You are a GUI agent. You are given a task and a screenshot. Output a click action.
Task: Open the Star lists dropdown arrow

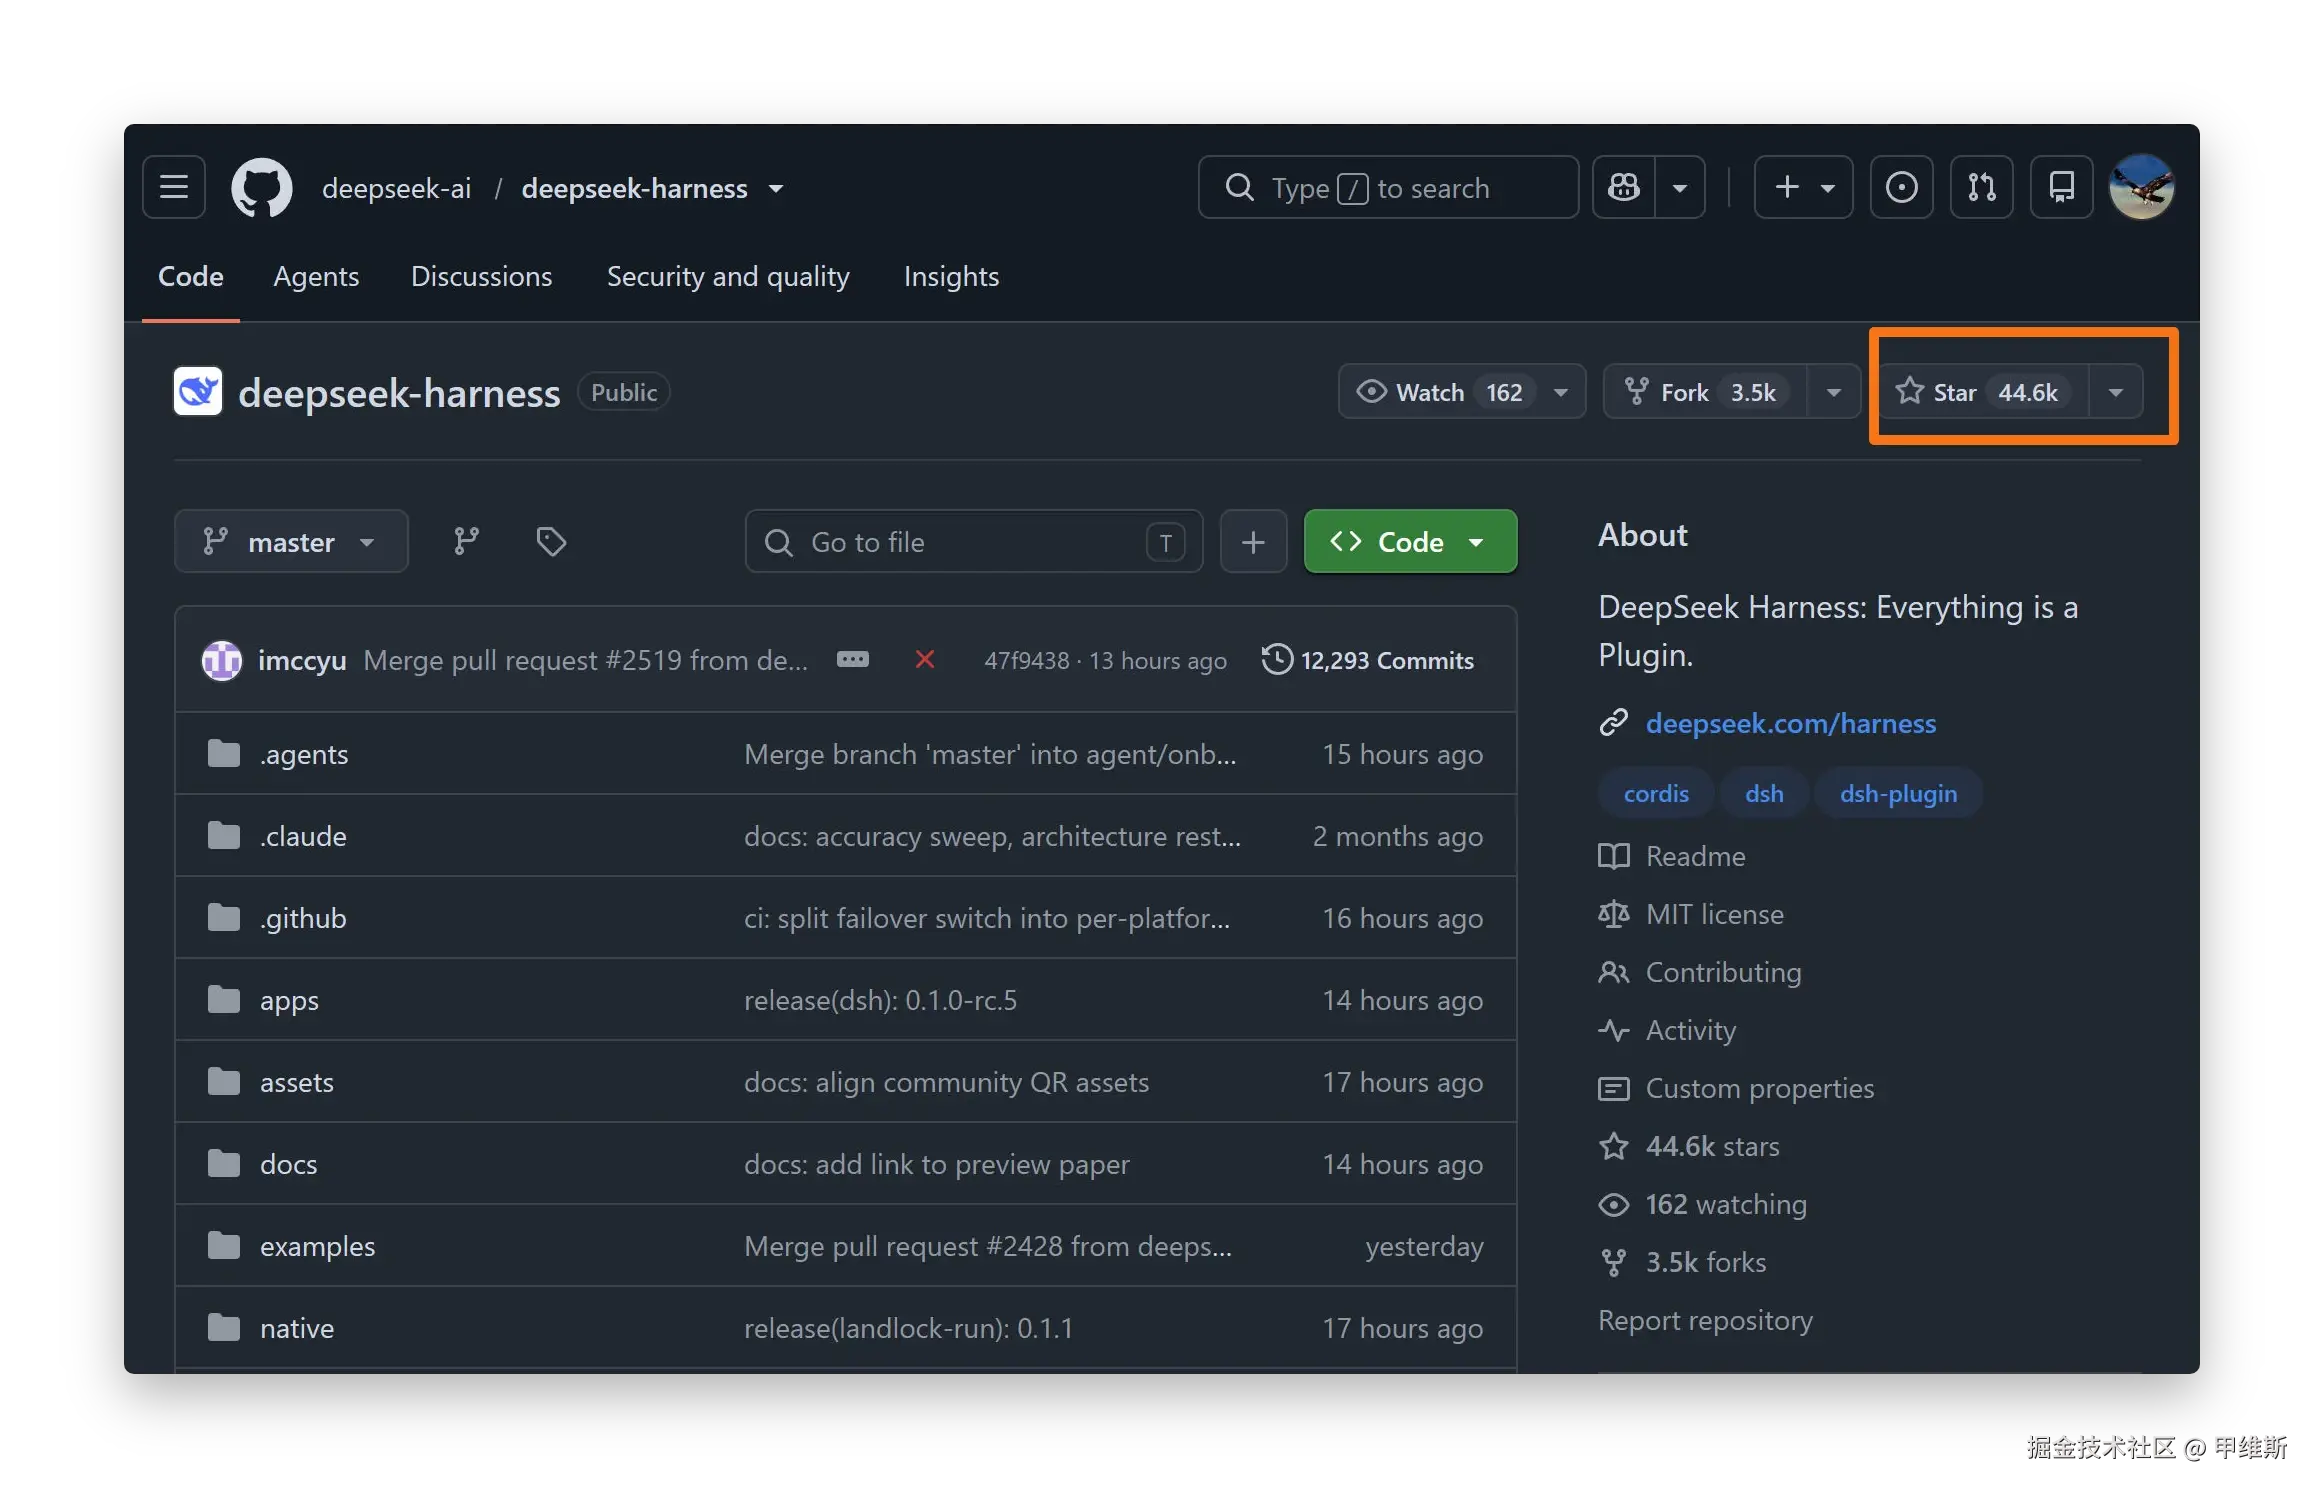[x=2115, y=391]
